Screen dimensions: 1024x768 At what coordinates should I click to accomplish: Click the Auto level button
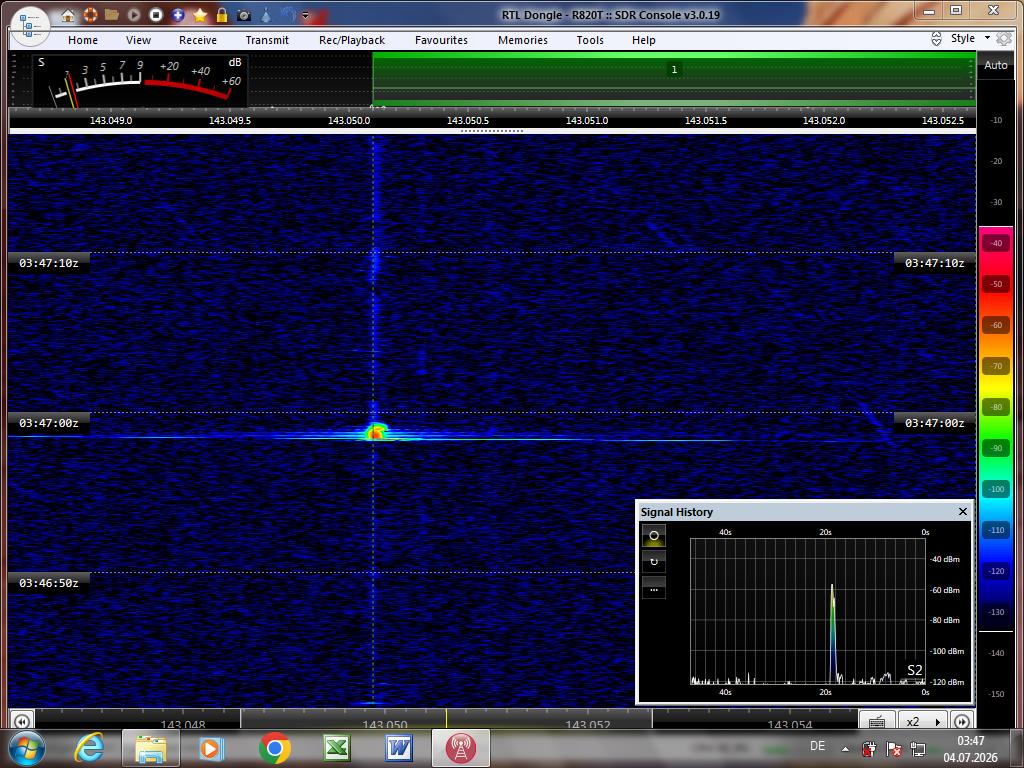[996, 65]
